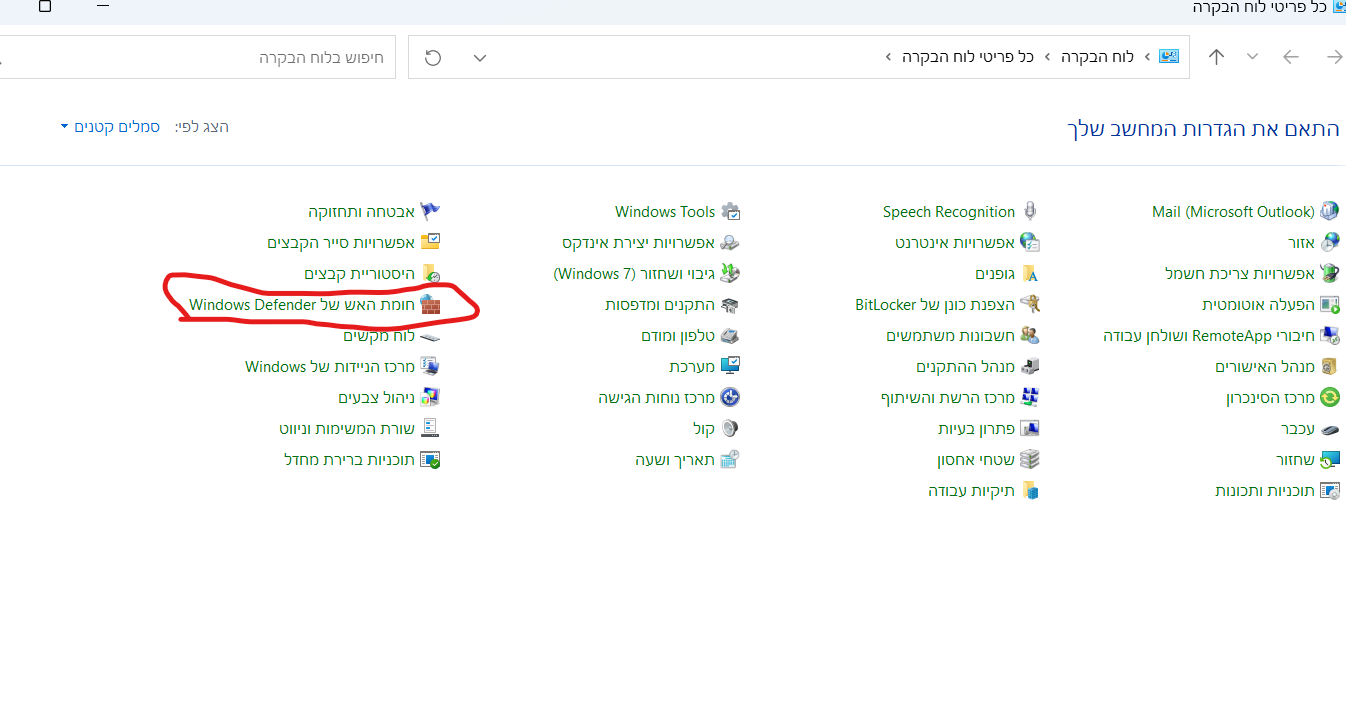This screenshot has height=726, width=1346.
Task: Open the שחזור link
Action: [x=1294, y=459]
